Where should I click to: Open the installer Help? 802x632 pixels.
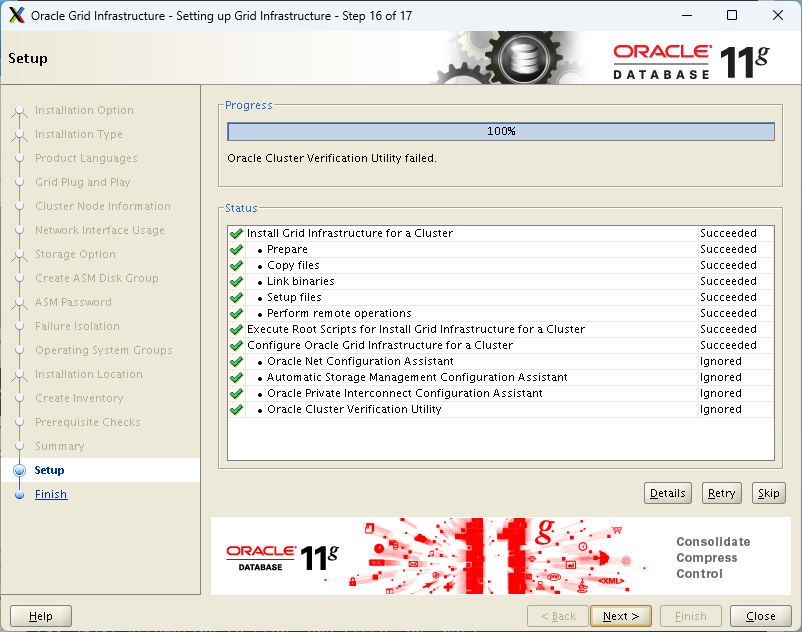click(41, 616)
